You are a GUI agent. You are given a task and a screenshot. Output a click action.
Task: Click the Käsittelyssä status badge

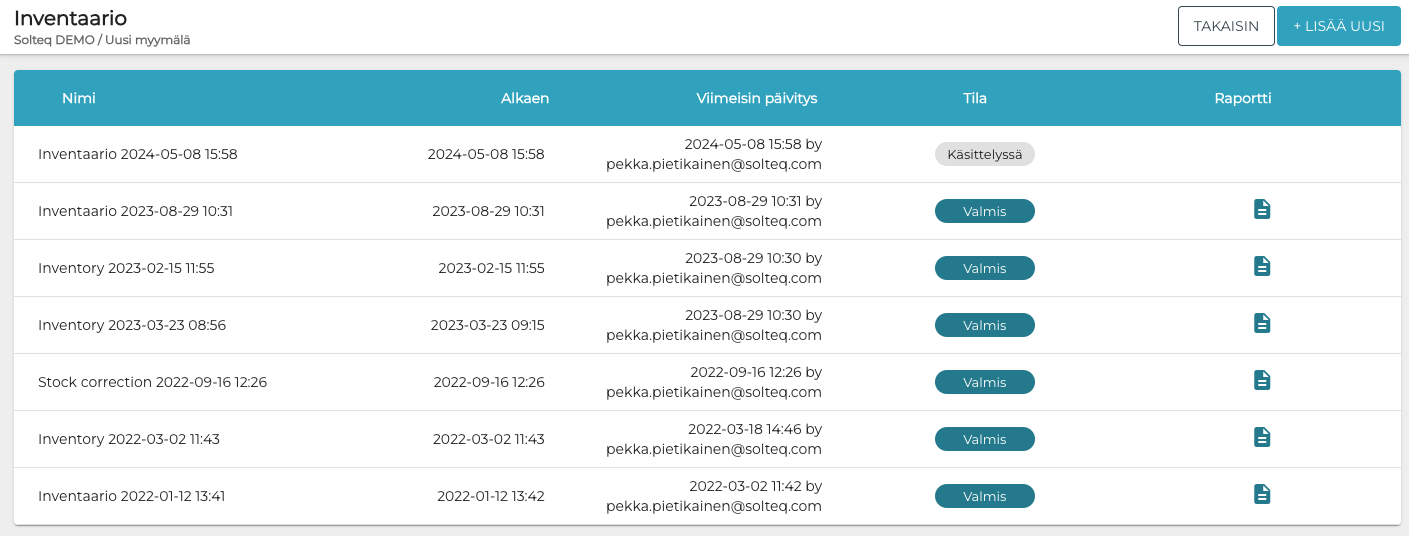[985, 154]
